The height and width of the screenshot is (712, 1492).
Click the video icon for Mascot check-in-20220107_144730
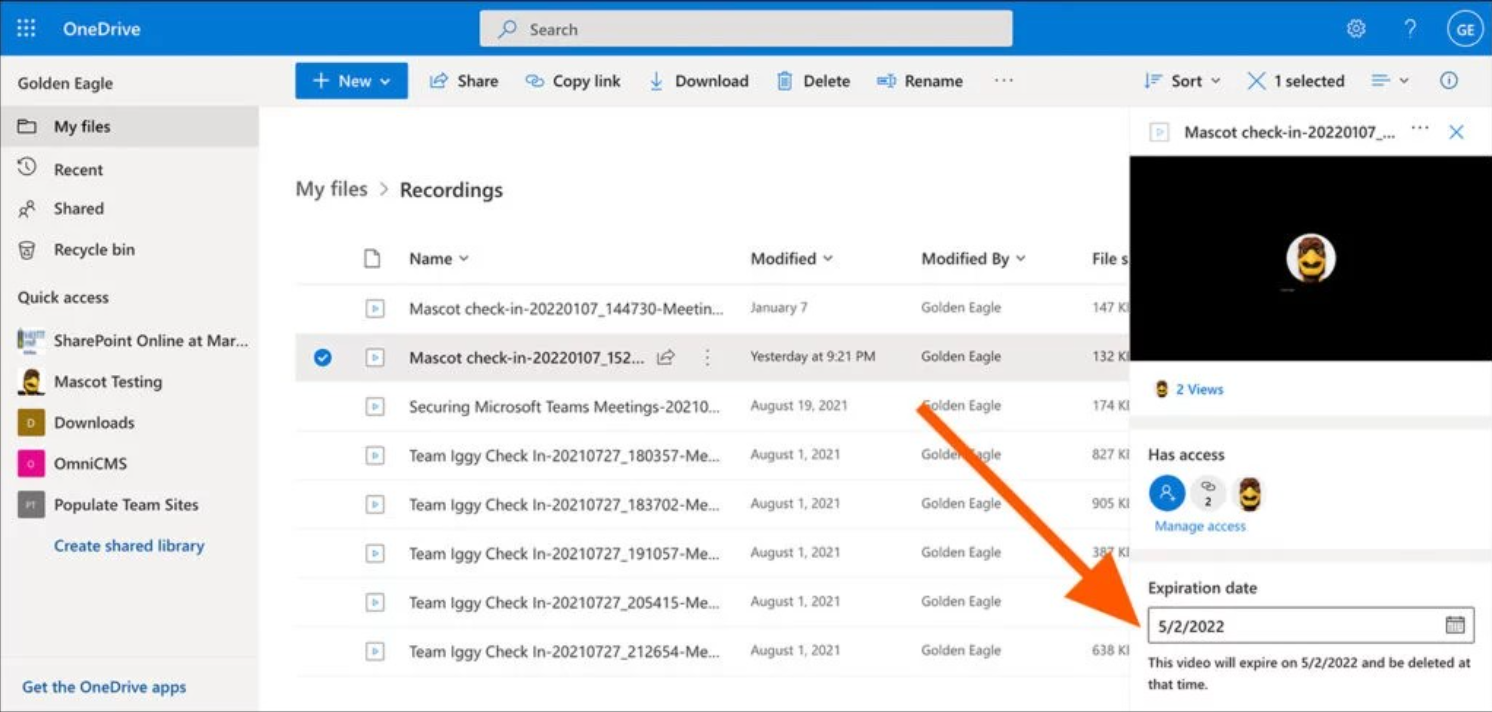[x=374, y=309]
